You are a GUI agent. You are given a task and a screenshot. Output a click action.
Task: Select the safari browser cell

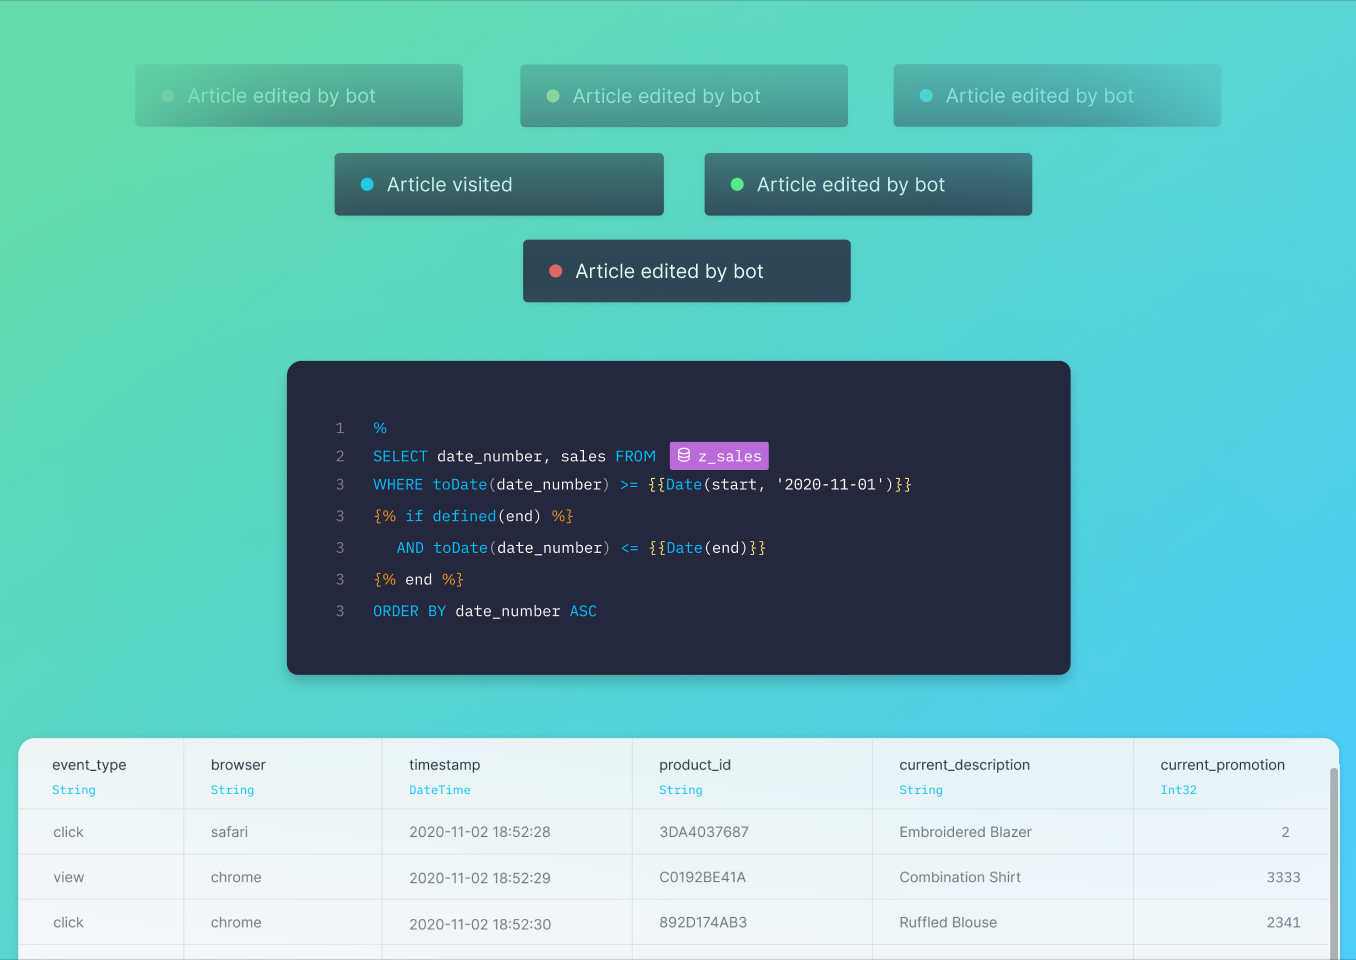[230, 832]
